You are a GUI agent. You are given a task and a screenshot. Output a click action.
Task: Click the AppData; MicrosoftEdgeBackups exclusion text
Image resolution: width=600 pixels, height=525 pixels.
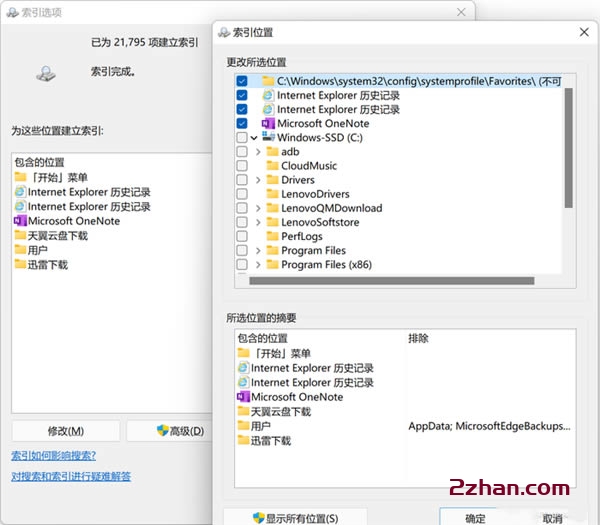click(489, 426)
